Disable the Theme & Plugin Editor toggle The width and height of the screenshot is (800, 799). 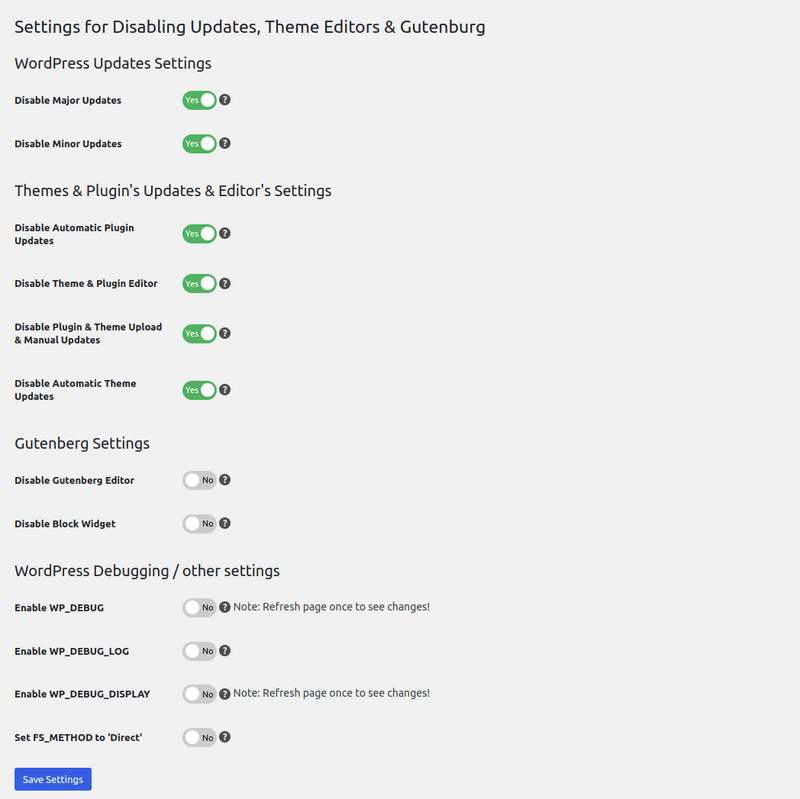pyautogui.click(x=200, y=283)
